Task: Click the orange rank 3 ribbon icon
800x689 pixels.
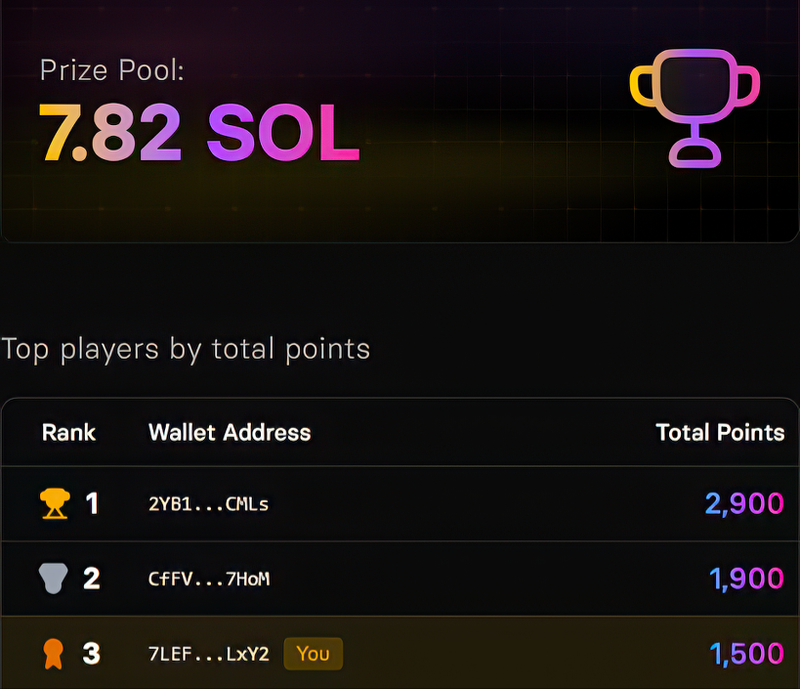Action: point(53,654)
